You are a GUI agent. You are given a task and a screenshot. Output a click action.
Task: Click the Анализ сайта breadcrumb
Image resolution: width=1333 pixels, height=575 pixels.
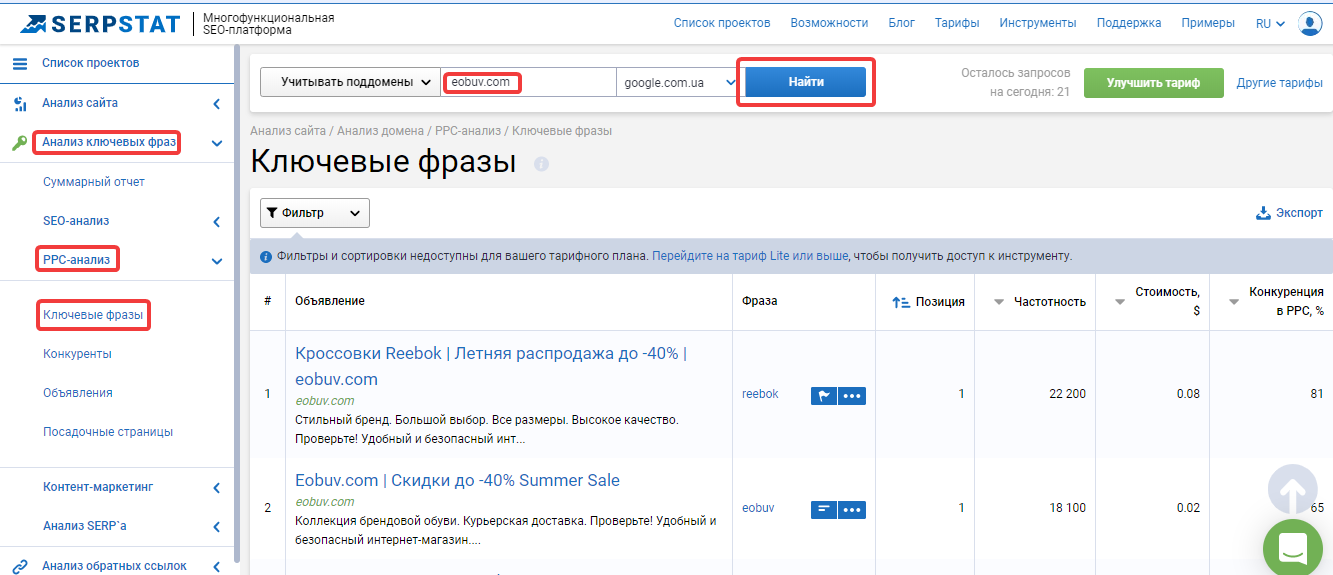pos(288,131)
